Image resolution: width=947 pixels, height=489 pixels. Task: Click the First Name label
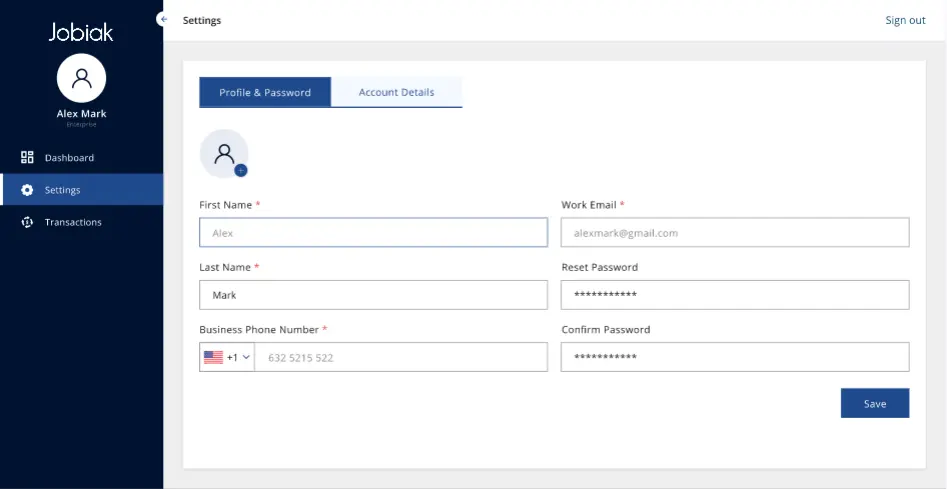pyautogui.click(x=225, y=205)
